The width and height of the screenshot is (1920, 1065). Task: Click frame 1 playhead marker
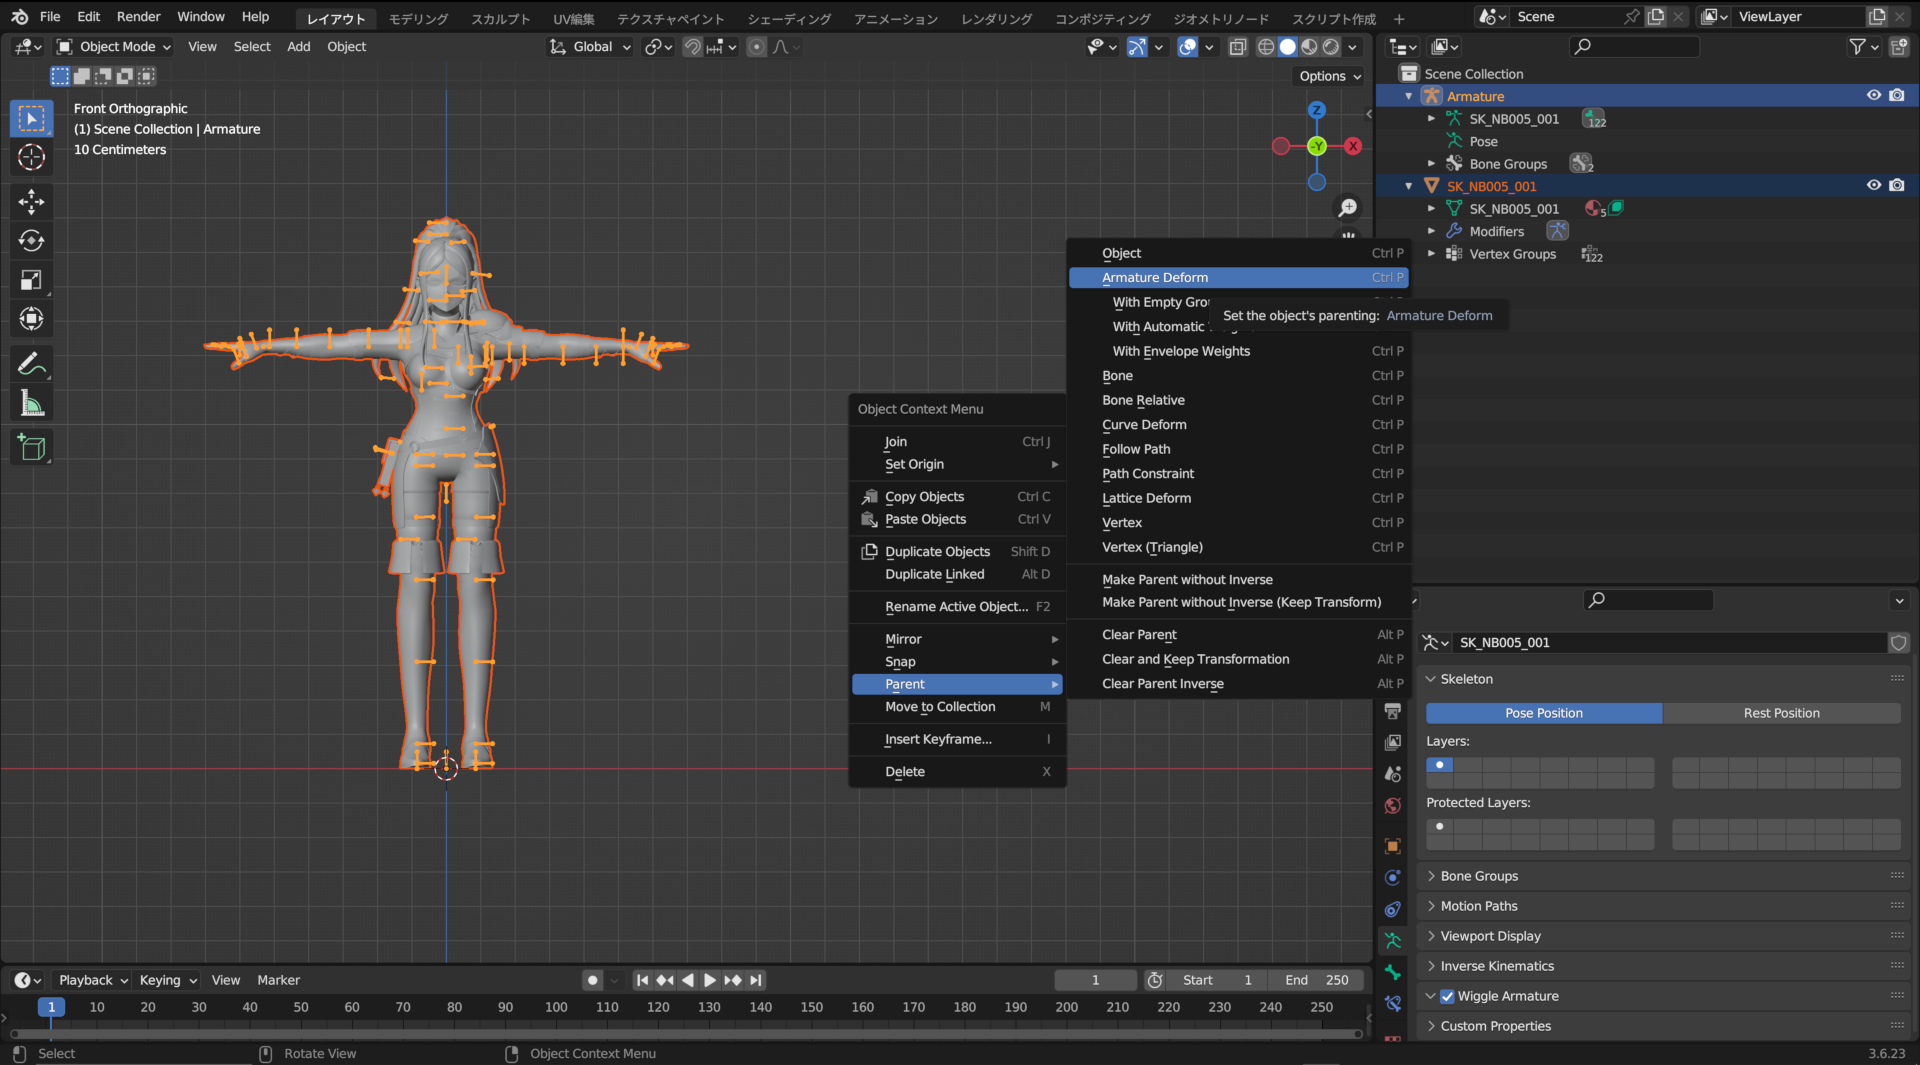(51, 1007)
